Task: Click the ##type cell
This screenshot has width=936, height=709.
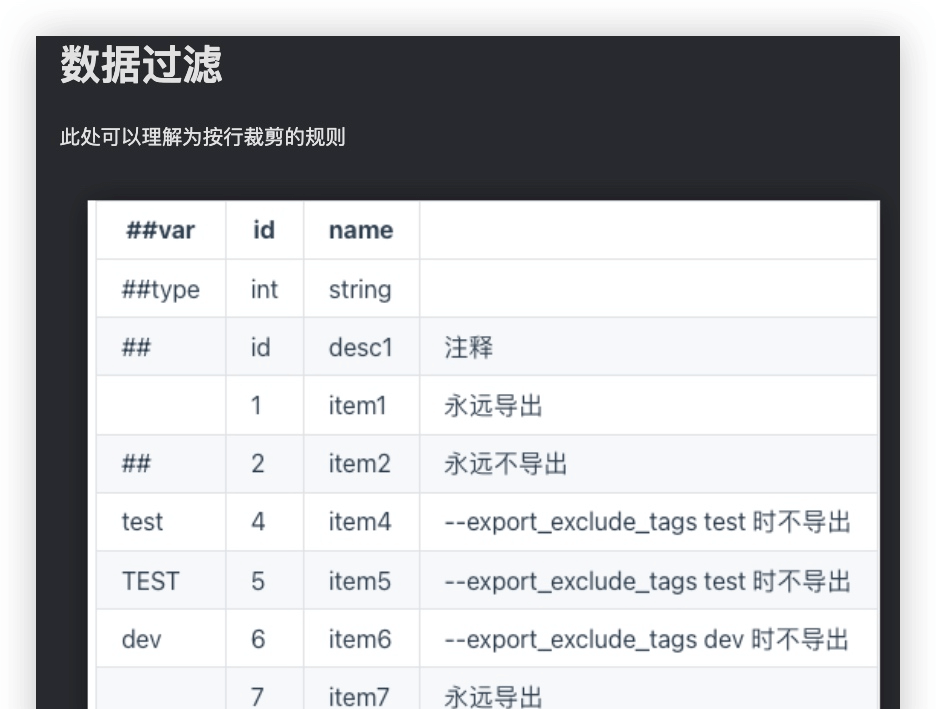Action: tap(161, 289)
